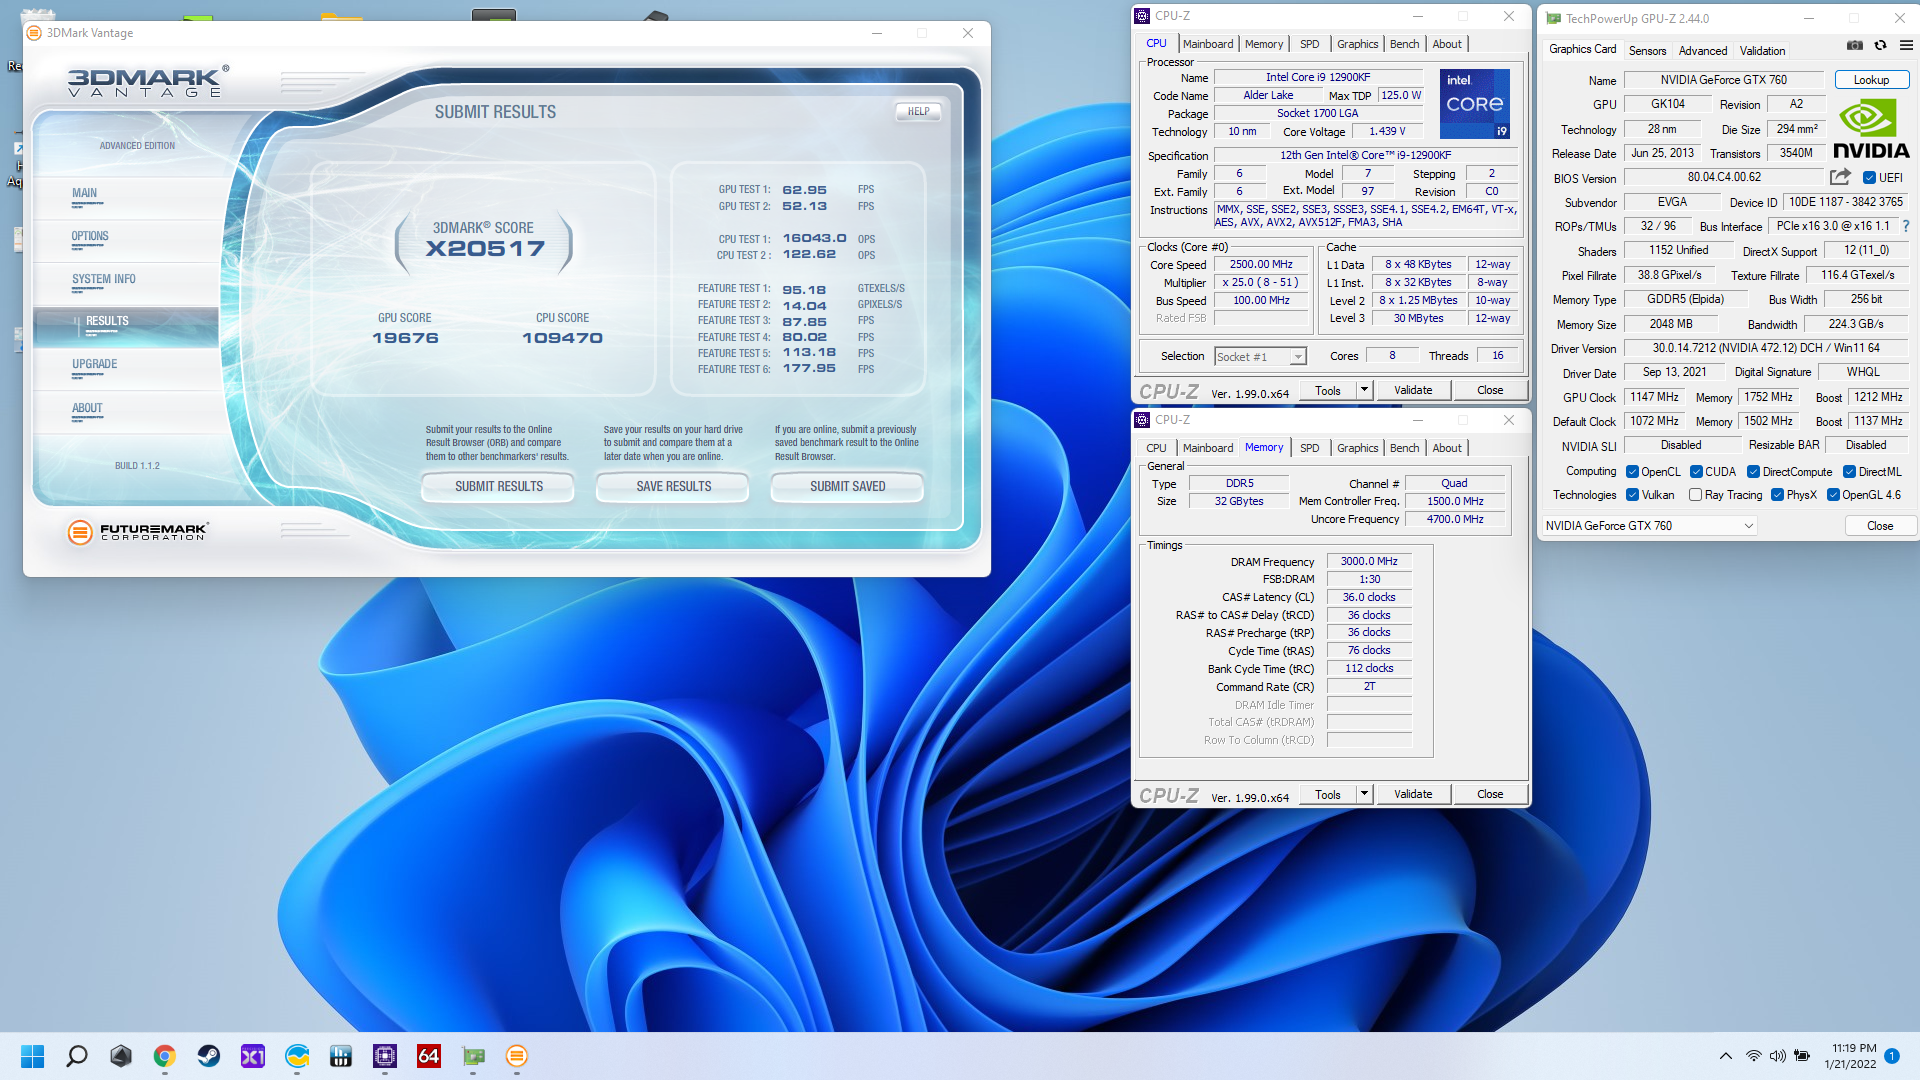Click the blue striped app taskbar icon
Image resolution: width=1920 pixels, height=1080 pixels.
341,1056
